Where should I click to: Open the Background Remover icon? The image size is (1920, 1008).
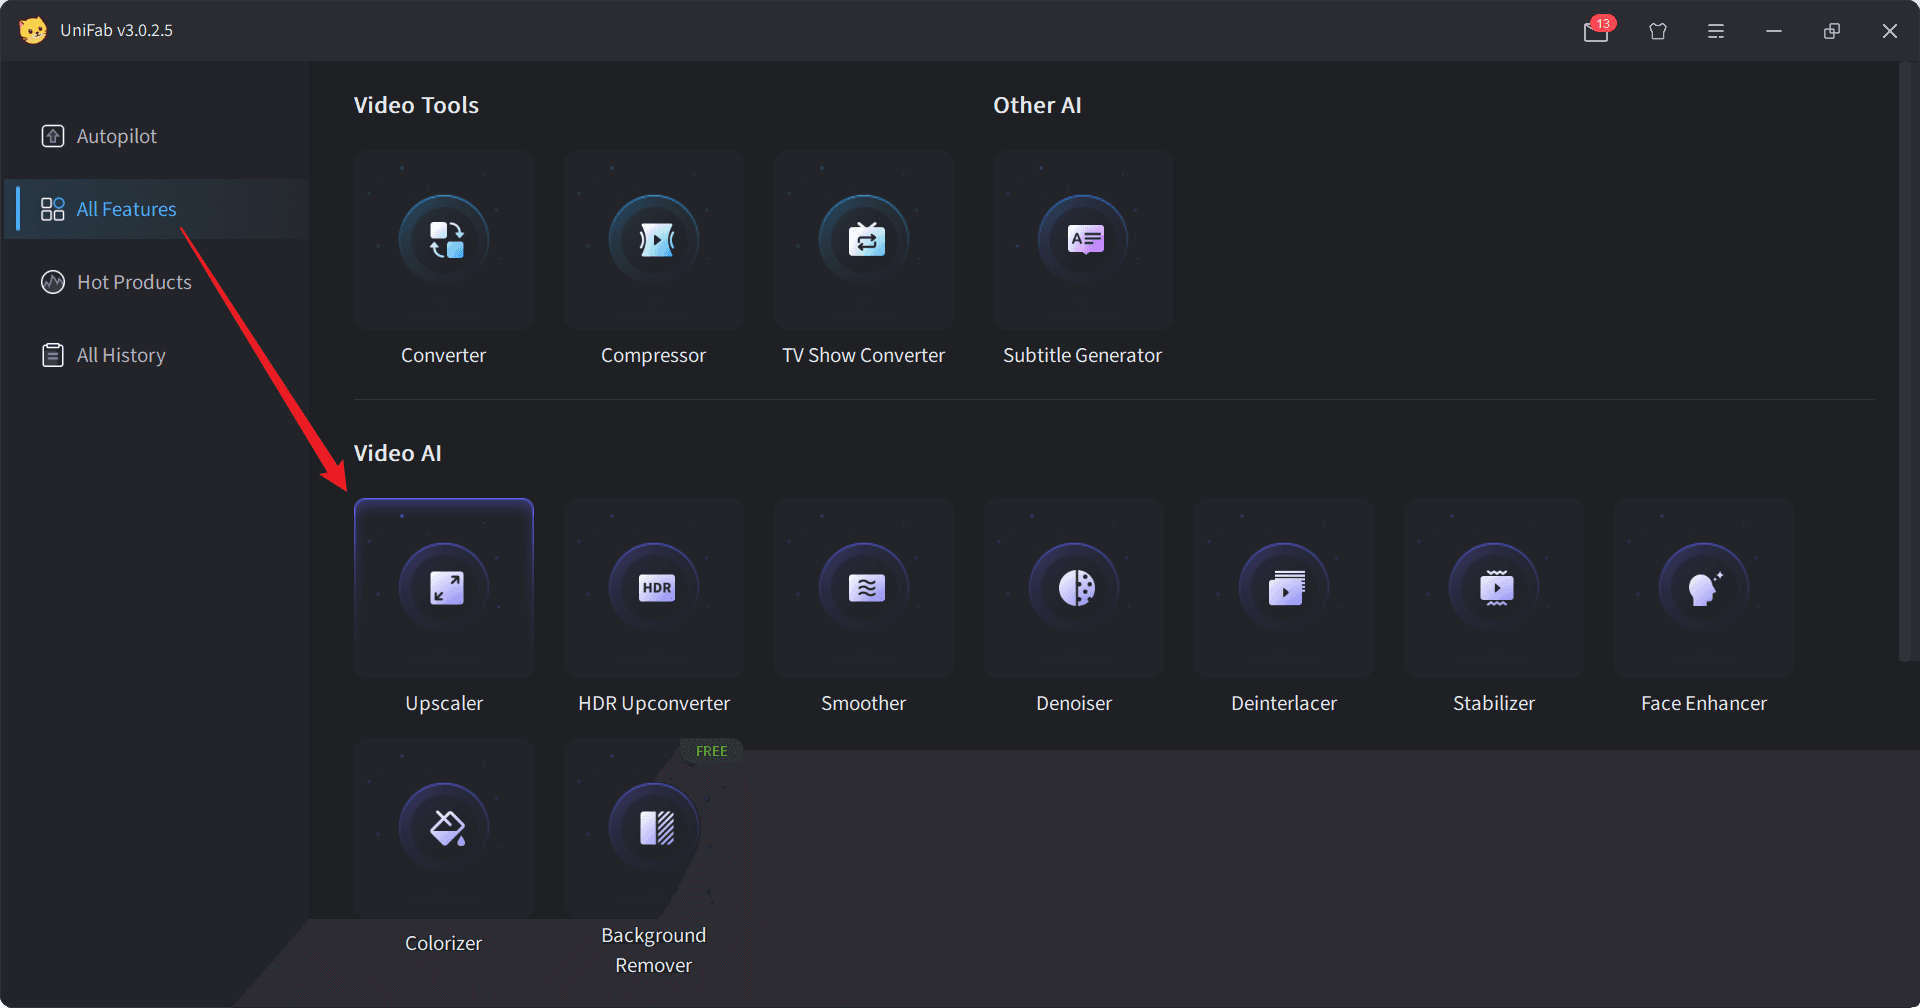(x=654, y=828)
